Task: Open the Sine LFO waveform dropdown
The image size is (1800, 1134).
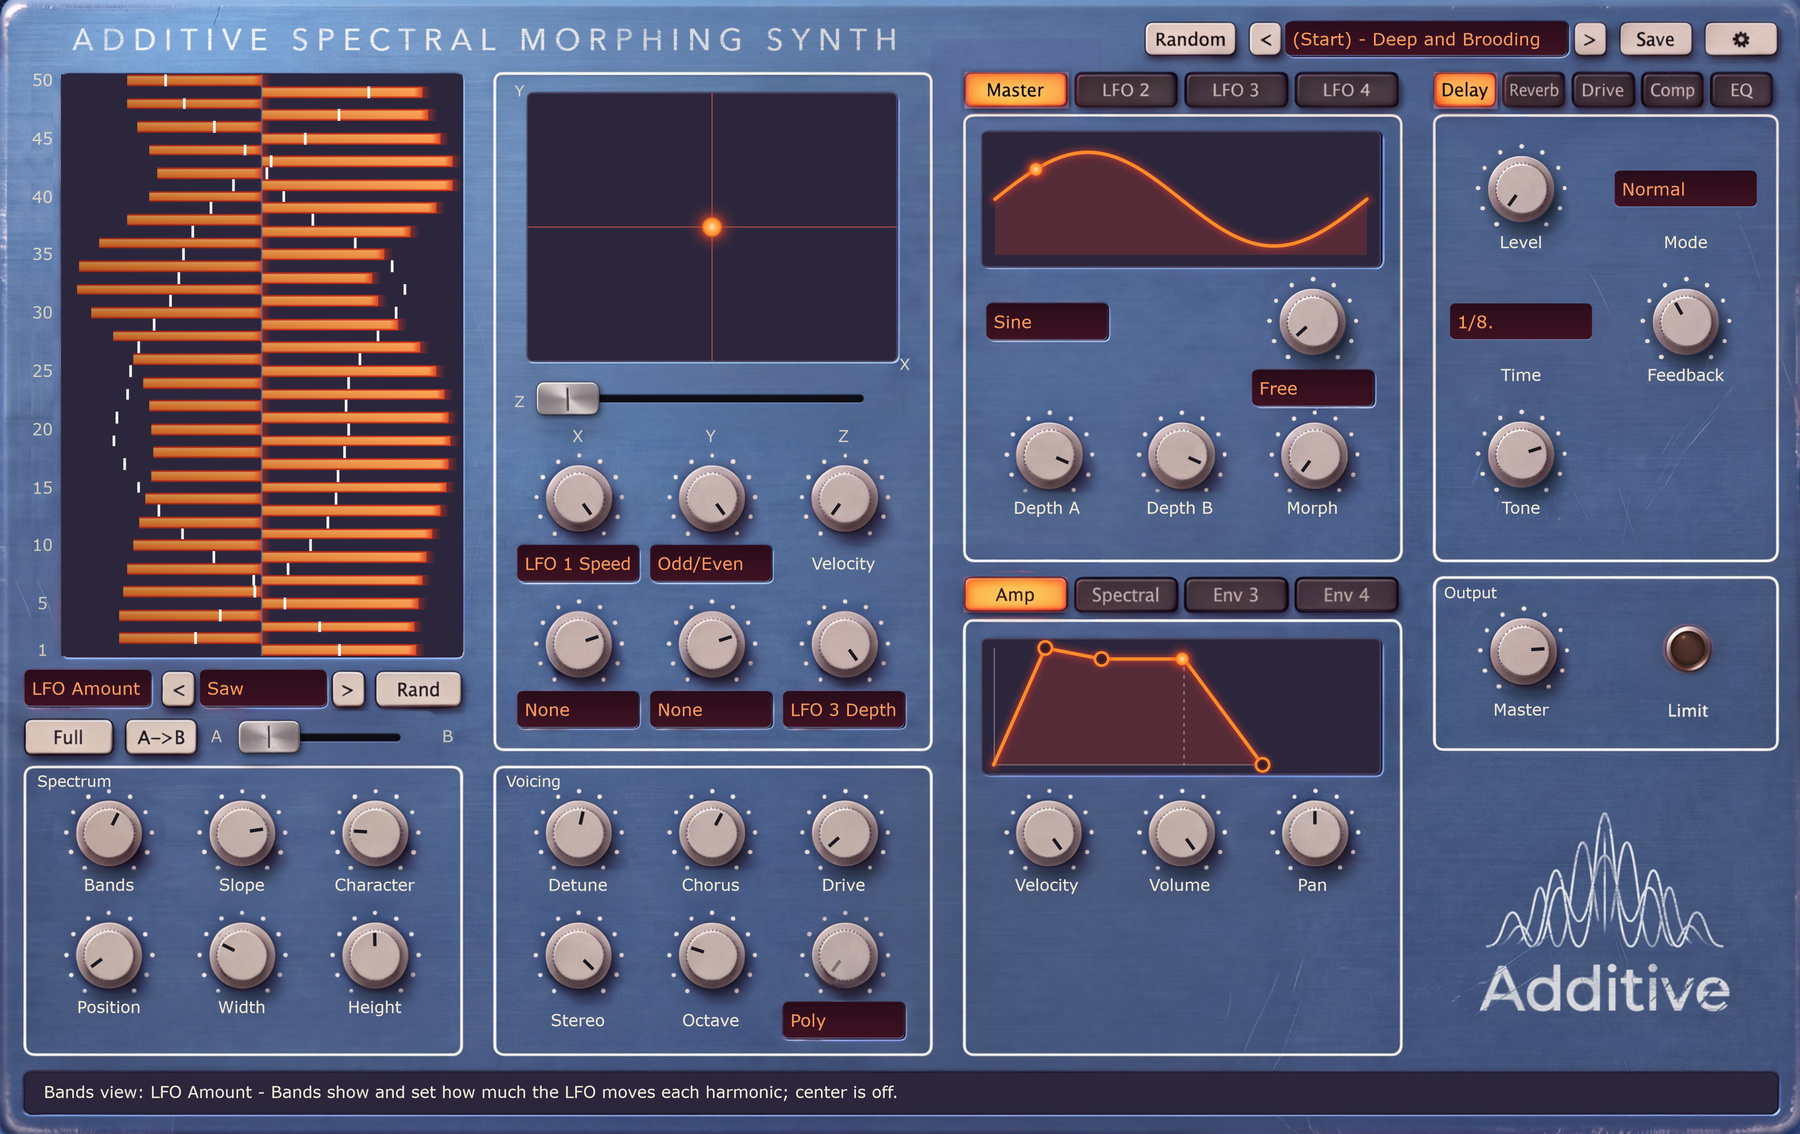Action: [1047, 322]
